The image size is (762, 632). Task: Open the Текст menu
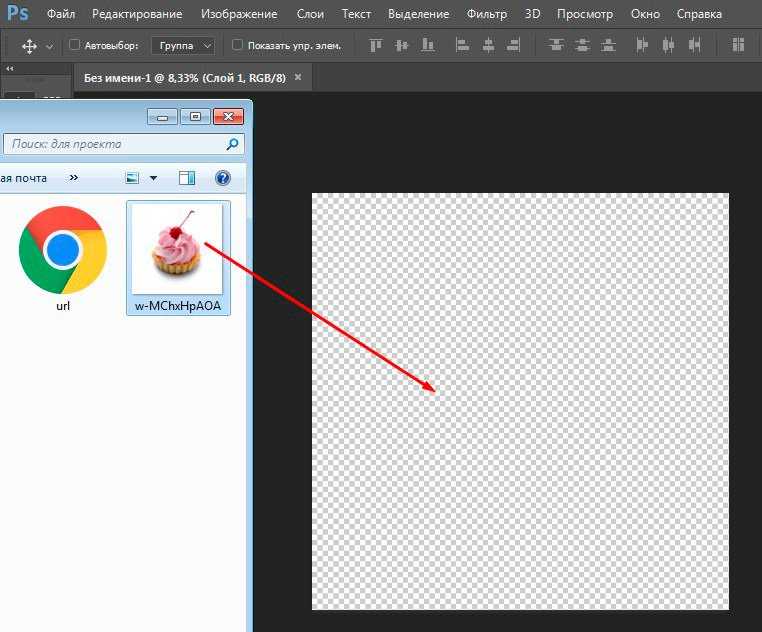tap(356, 14)
